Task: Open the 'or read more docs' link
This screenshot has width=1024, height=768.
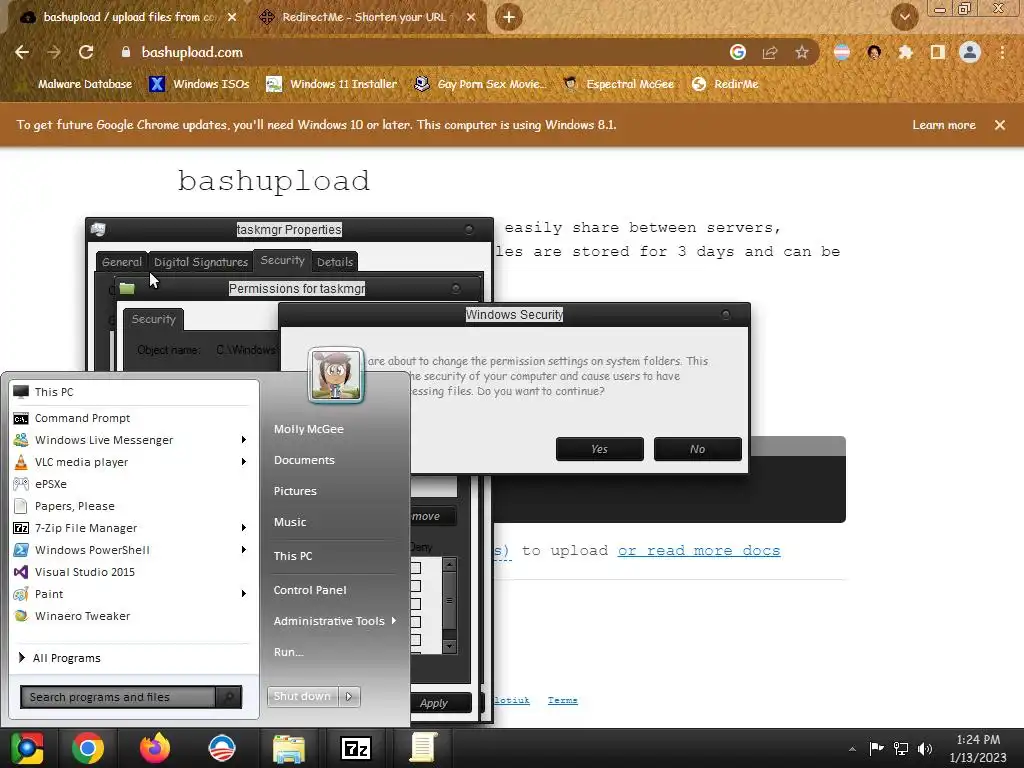Action: [699, 551]
